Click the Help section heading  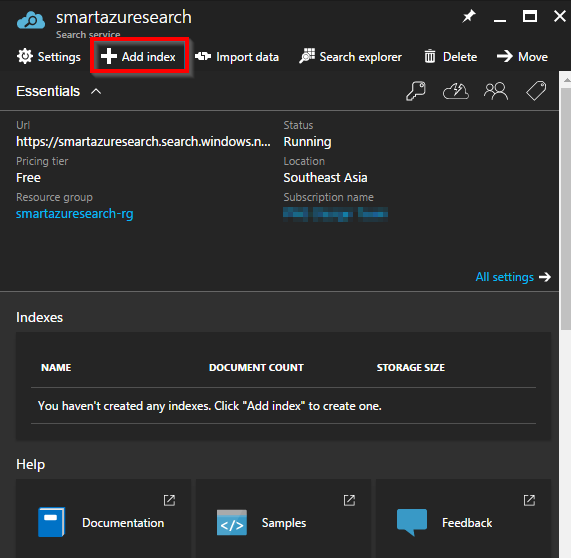pos(31,464)
